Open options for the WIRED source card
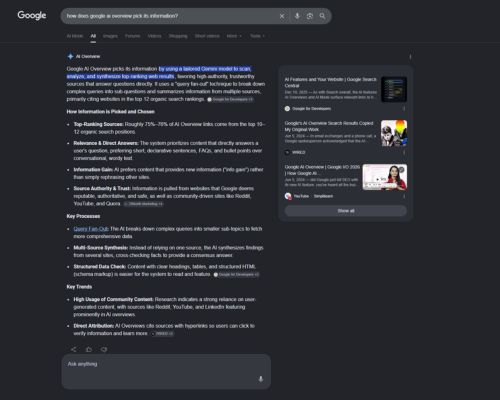The image size is (500, 400). pyautogui.click(x=404, y=152)
